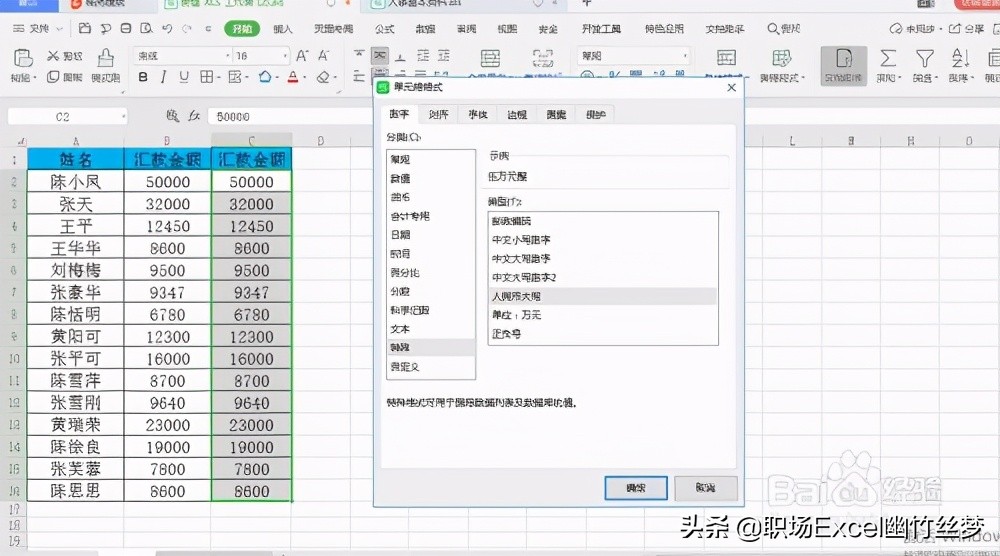Open the Sum button dropdown arrow

tap(900, 78)
